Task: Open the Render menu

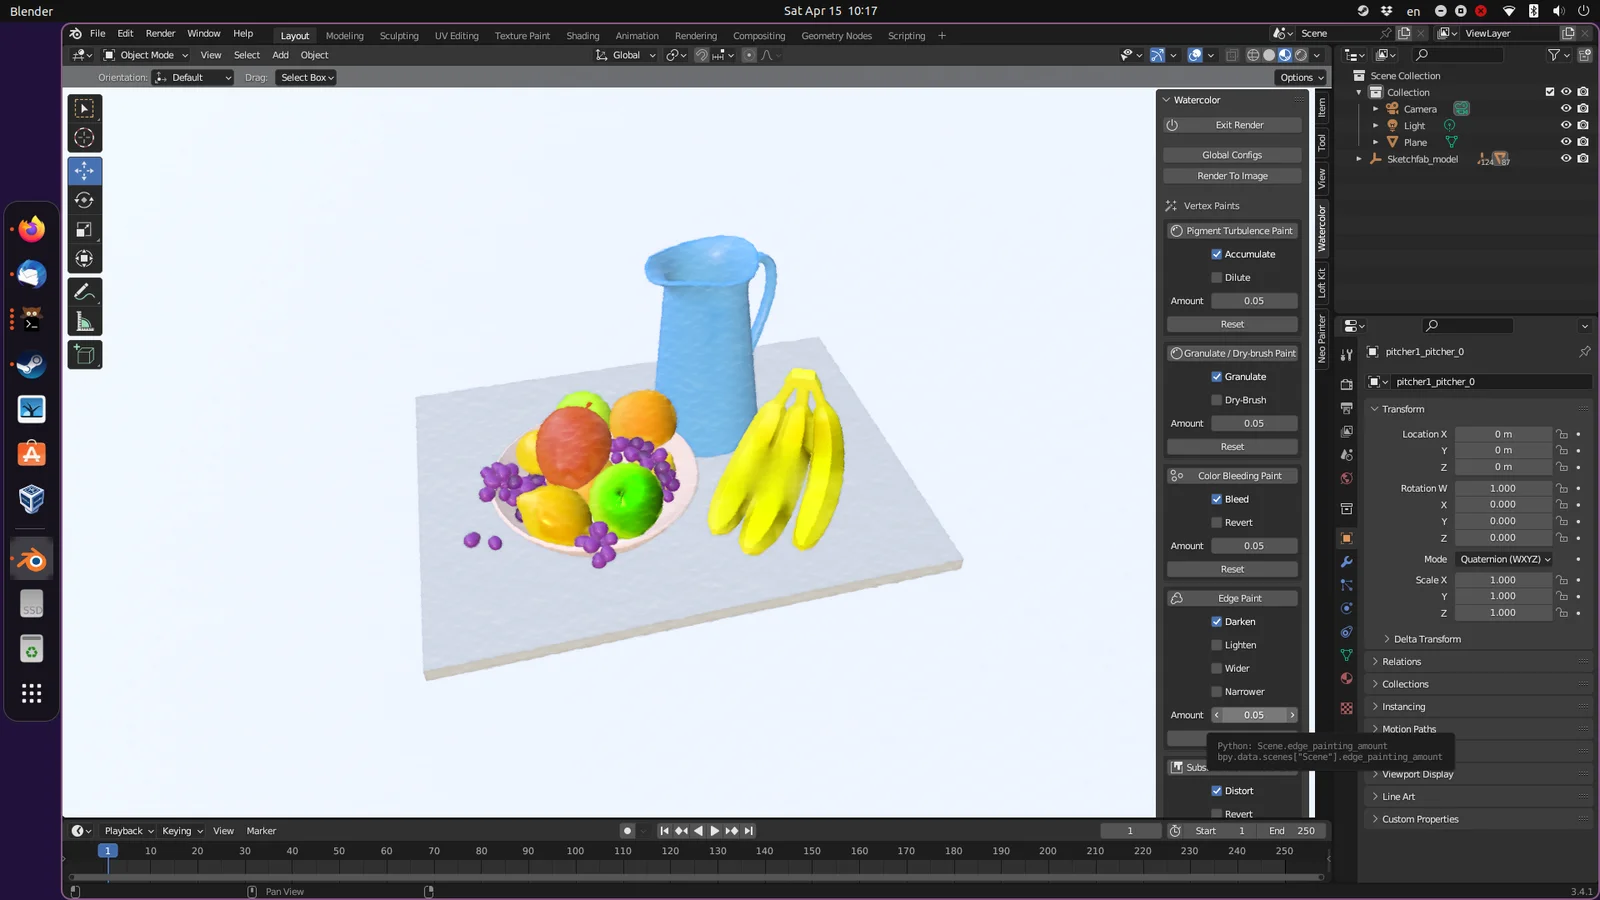Action: pos(160,33)
